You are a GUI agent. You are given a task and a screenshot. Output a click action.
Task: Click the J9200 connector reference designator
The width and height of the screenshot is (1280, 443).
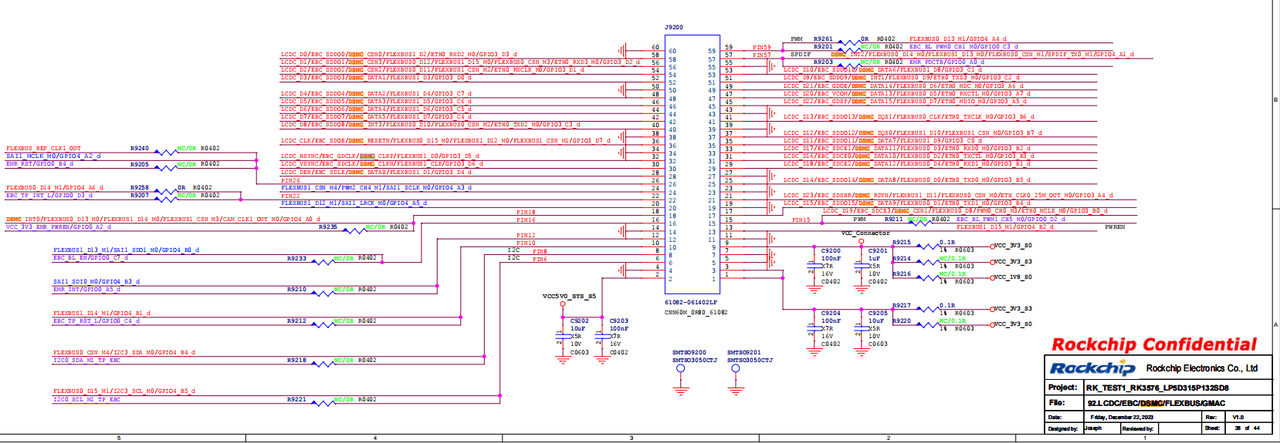673,28
